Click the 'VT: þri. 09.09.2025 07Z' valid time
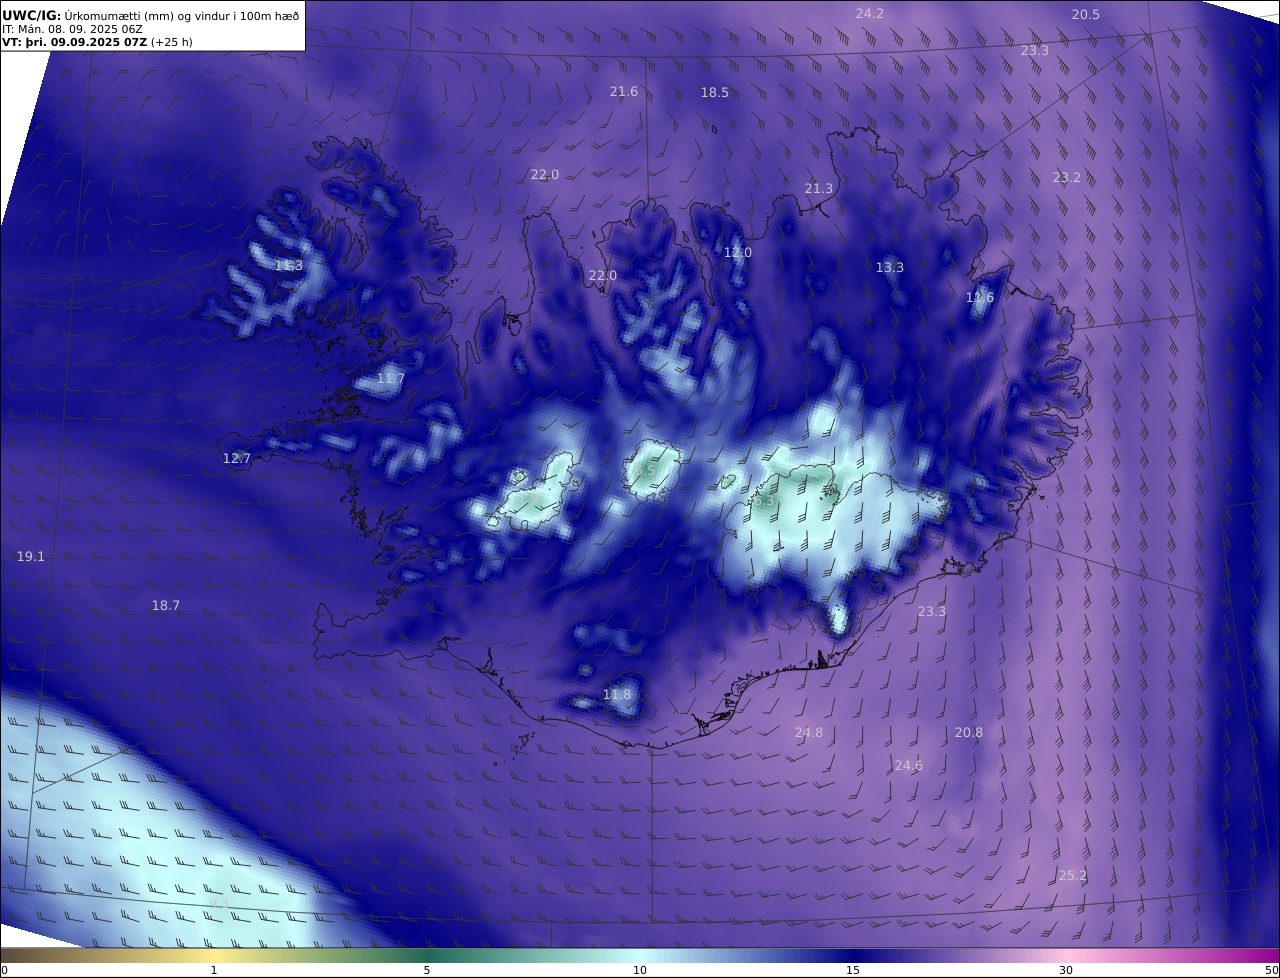 coord(74,42)
